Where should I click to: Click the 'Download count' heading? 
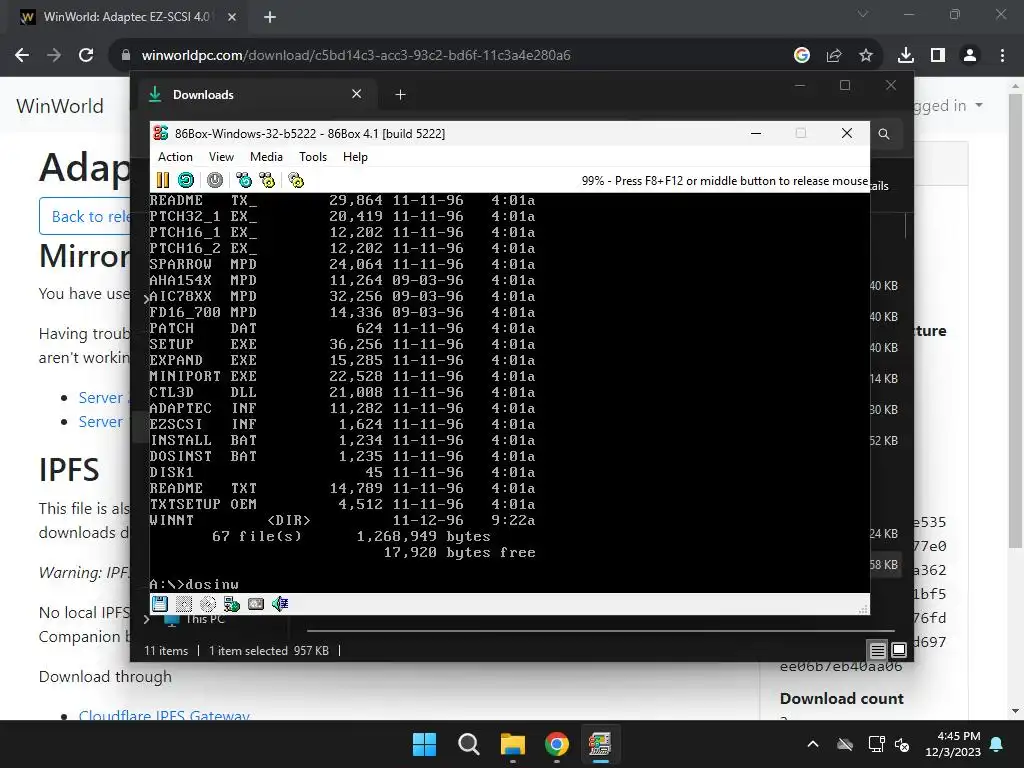click(842, 698)
